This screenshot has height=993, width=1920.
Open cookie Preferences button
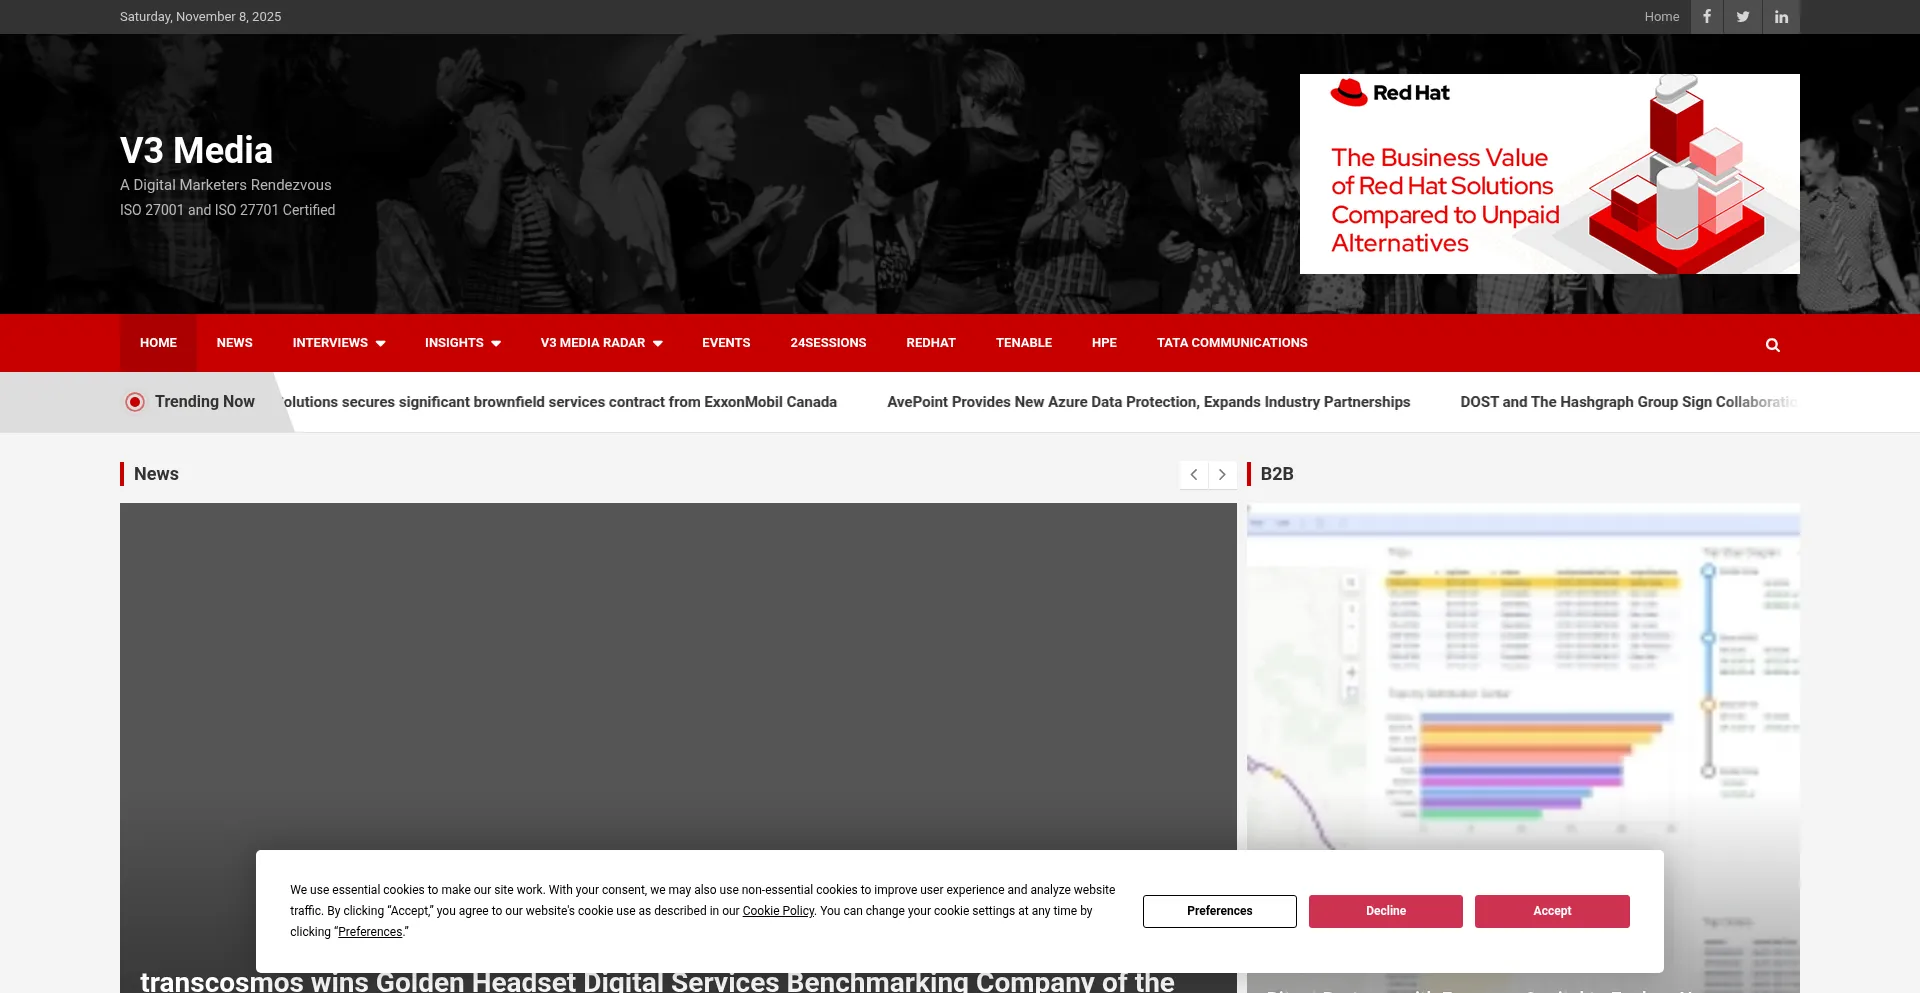pos(1219,911)
